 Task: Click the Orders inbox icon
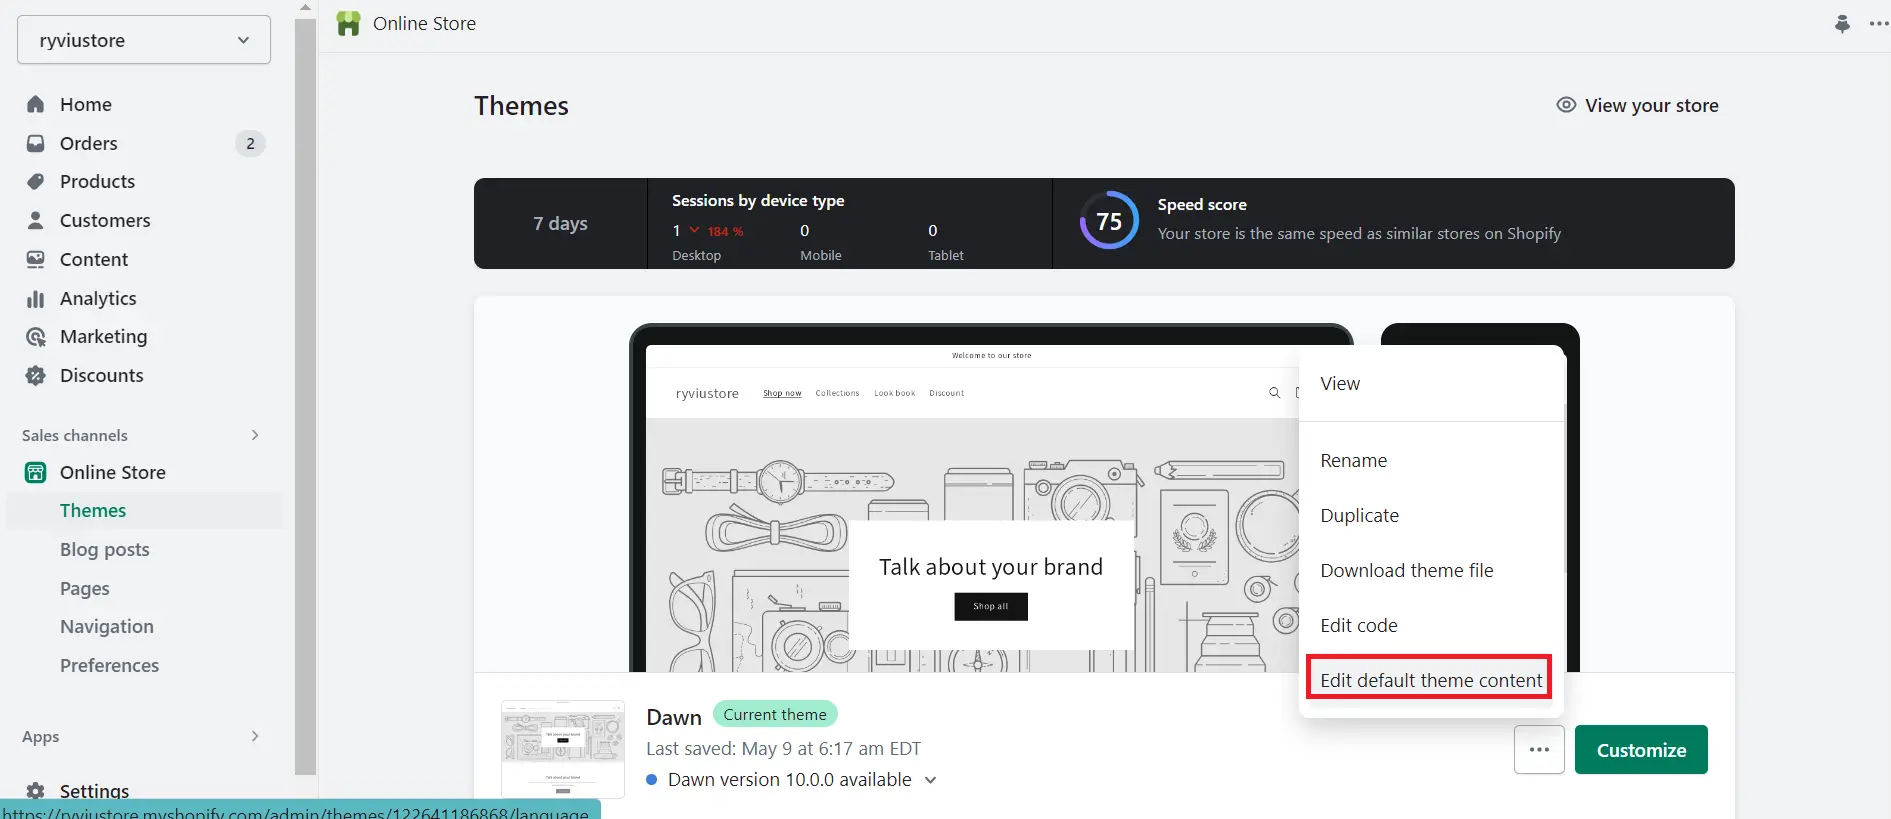36,143
